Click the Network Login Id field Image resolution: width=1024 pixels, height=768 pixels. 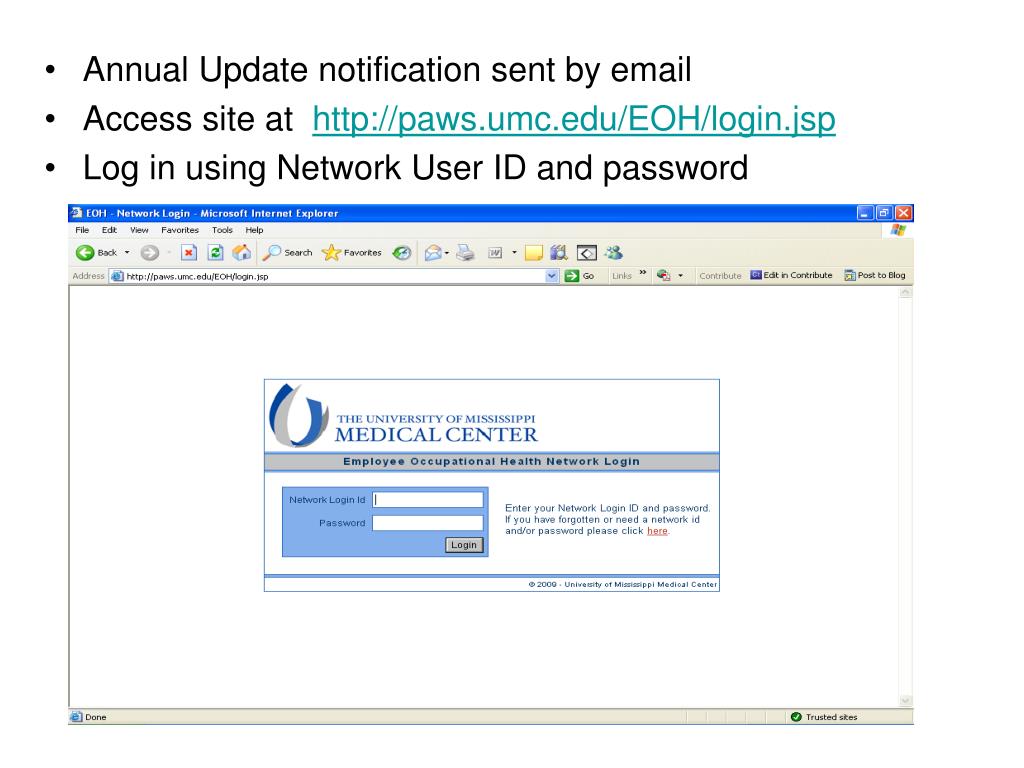[x=428, y=500]
